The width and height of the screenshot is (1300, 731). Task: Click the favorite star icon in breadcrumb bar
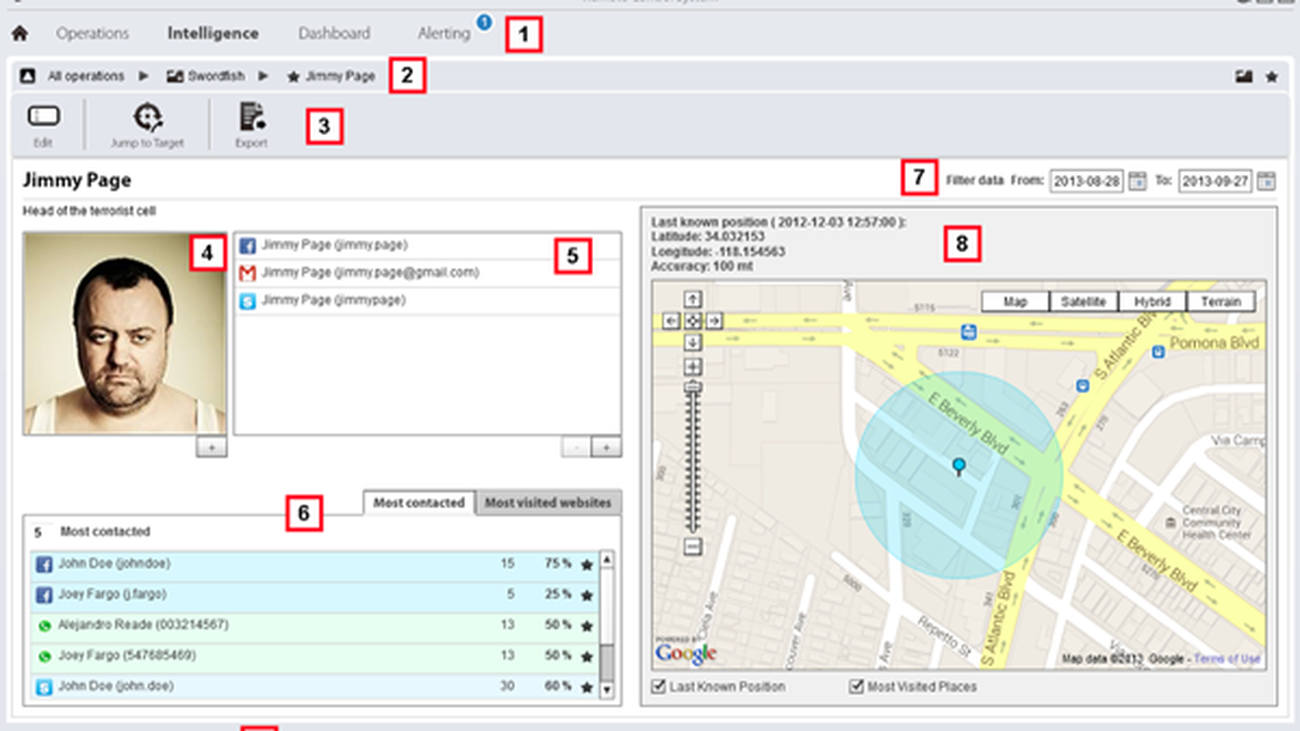point(1271,76)
